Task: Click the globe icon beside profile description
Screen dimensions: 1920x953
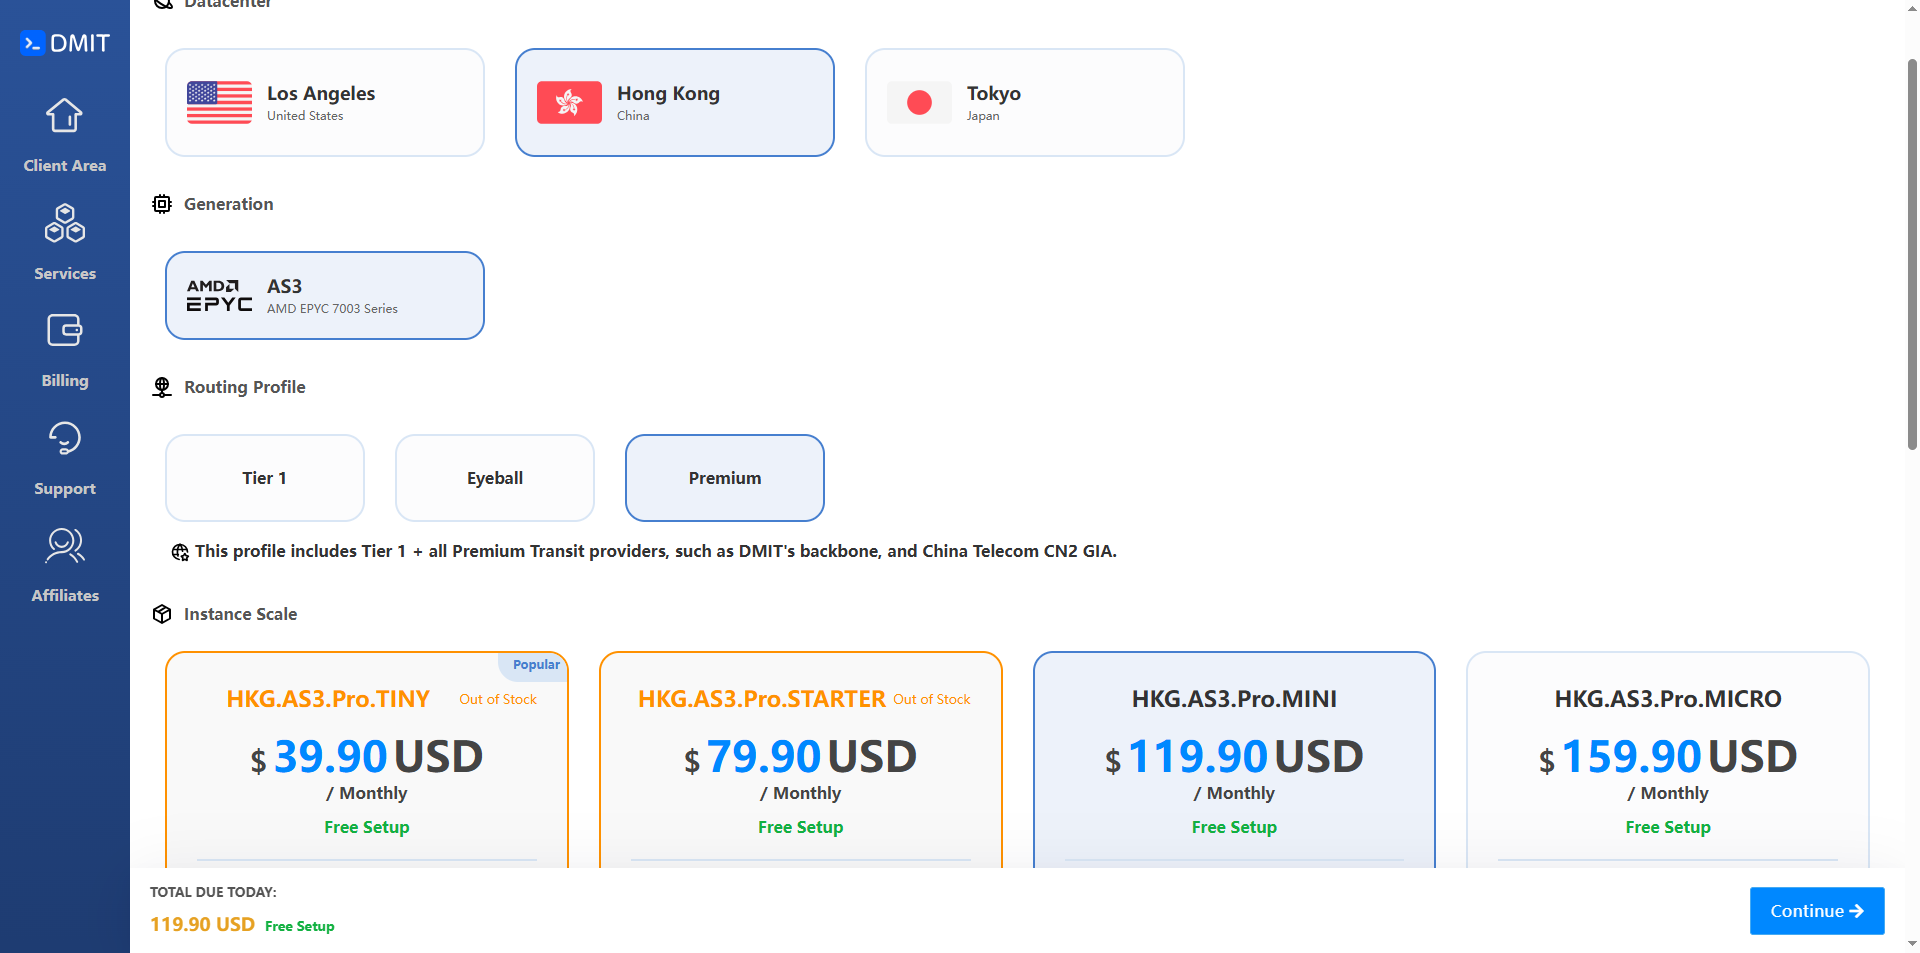Action: (x=180, y=552)
